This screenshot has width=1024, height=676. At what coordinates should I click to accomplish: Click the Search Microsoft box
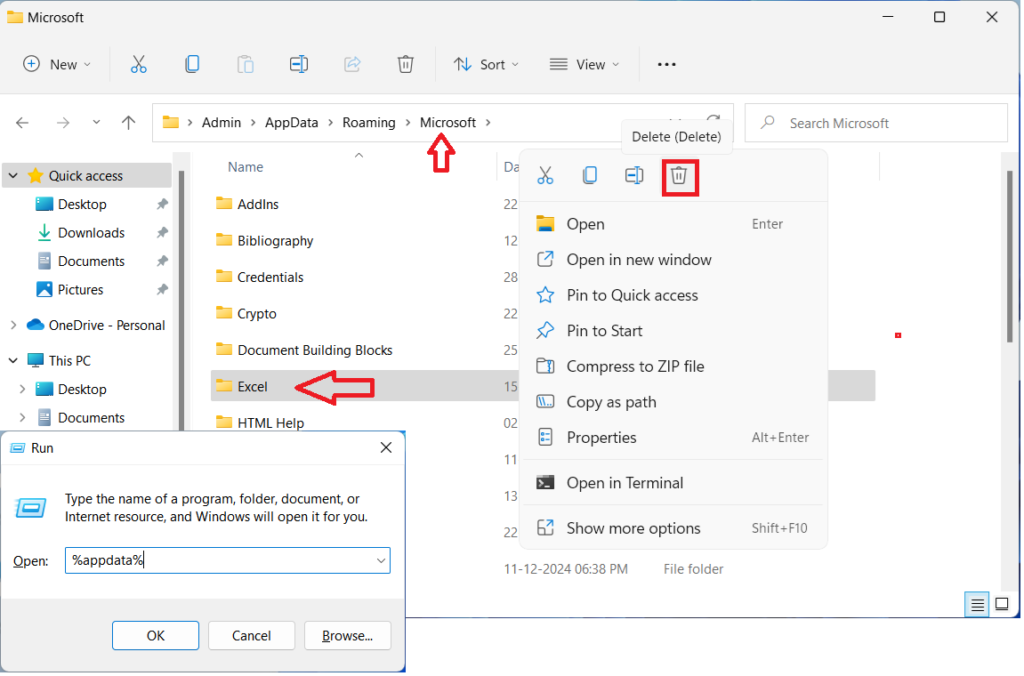(x=876, y=123)
